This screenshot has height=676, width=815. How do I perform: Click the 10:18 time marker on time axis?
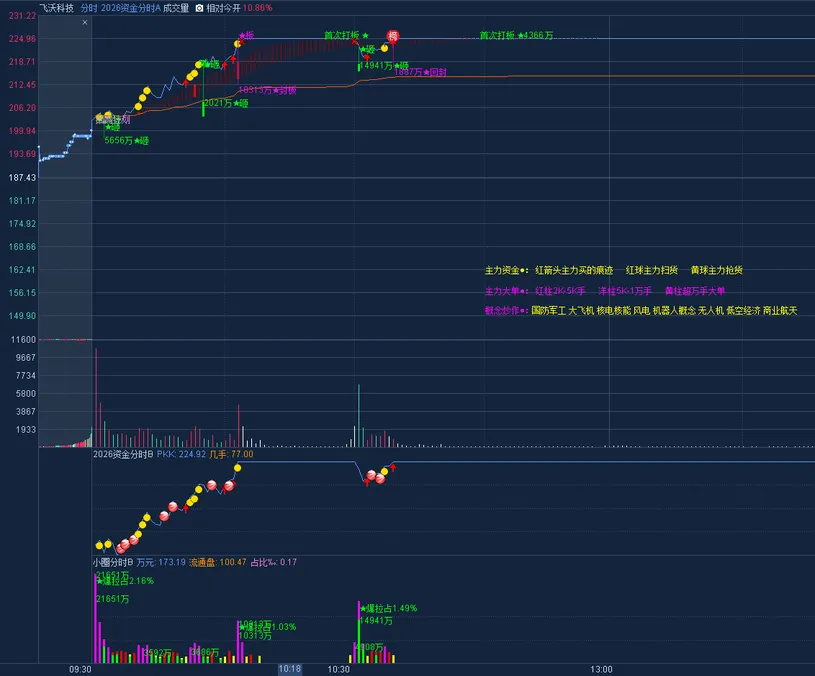[x=290, y=669]
